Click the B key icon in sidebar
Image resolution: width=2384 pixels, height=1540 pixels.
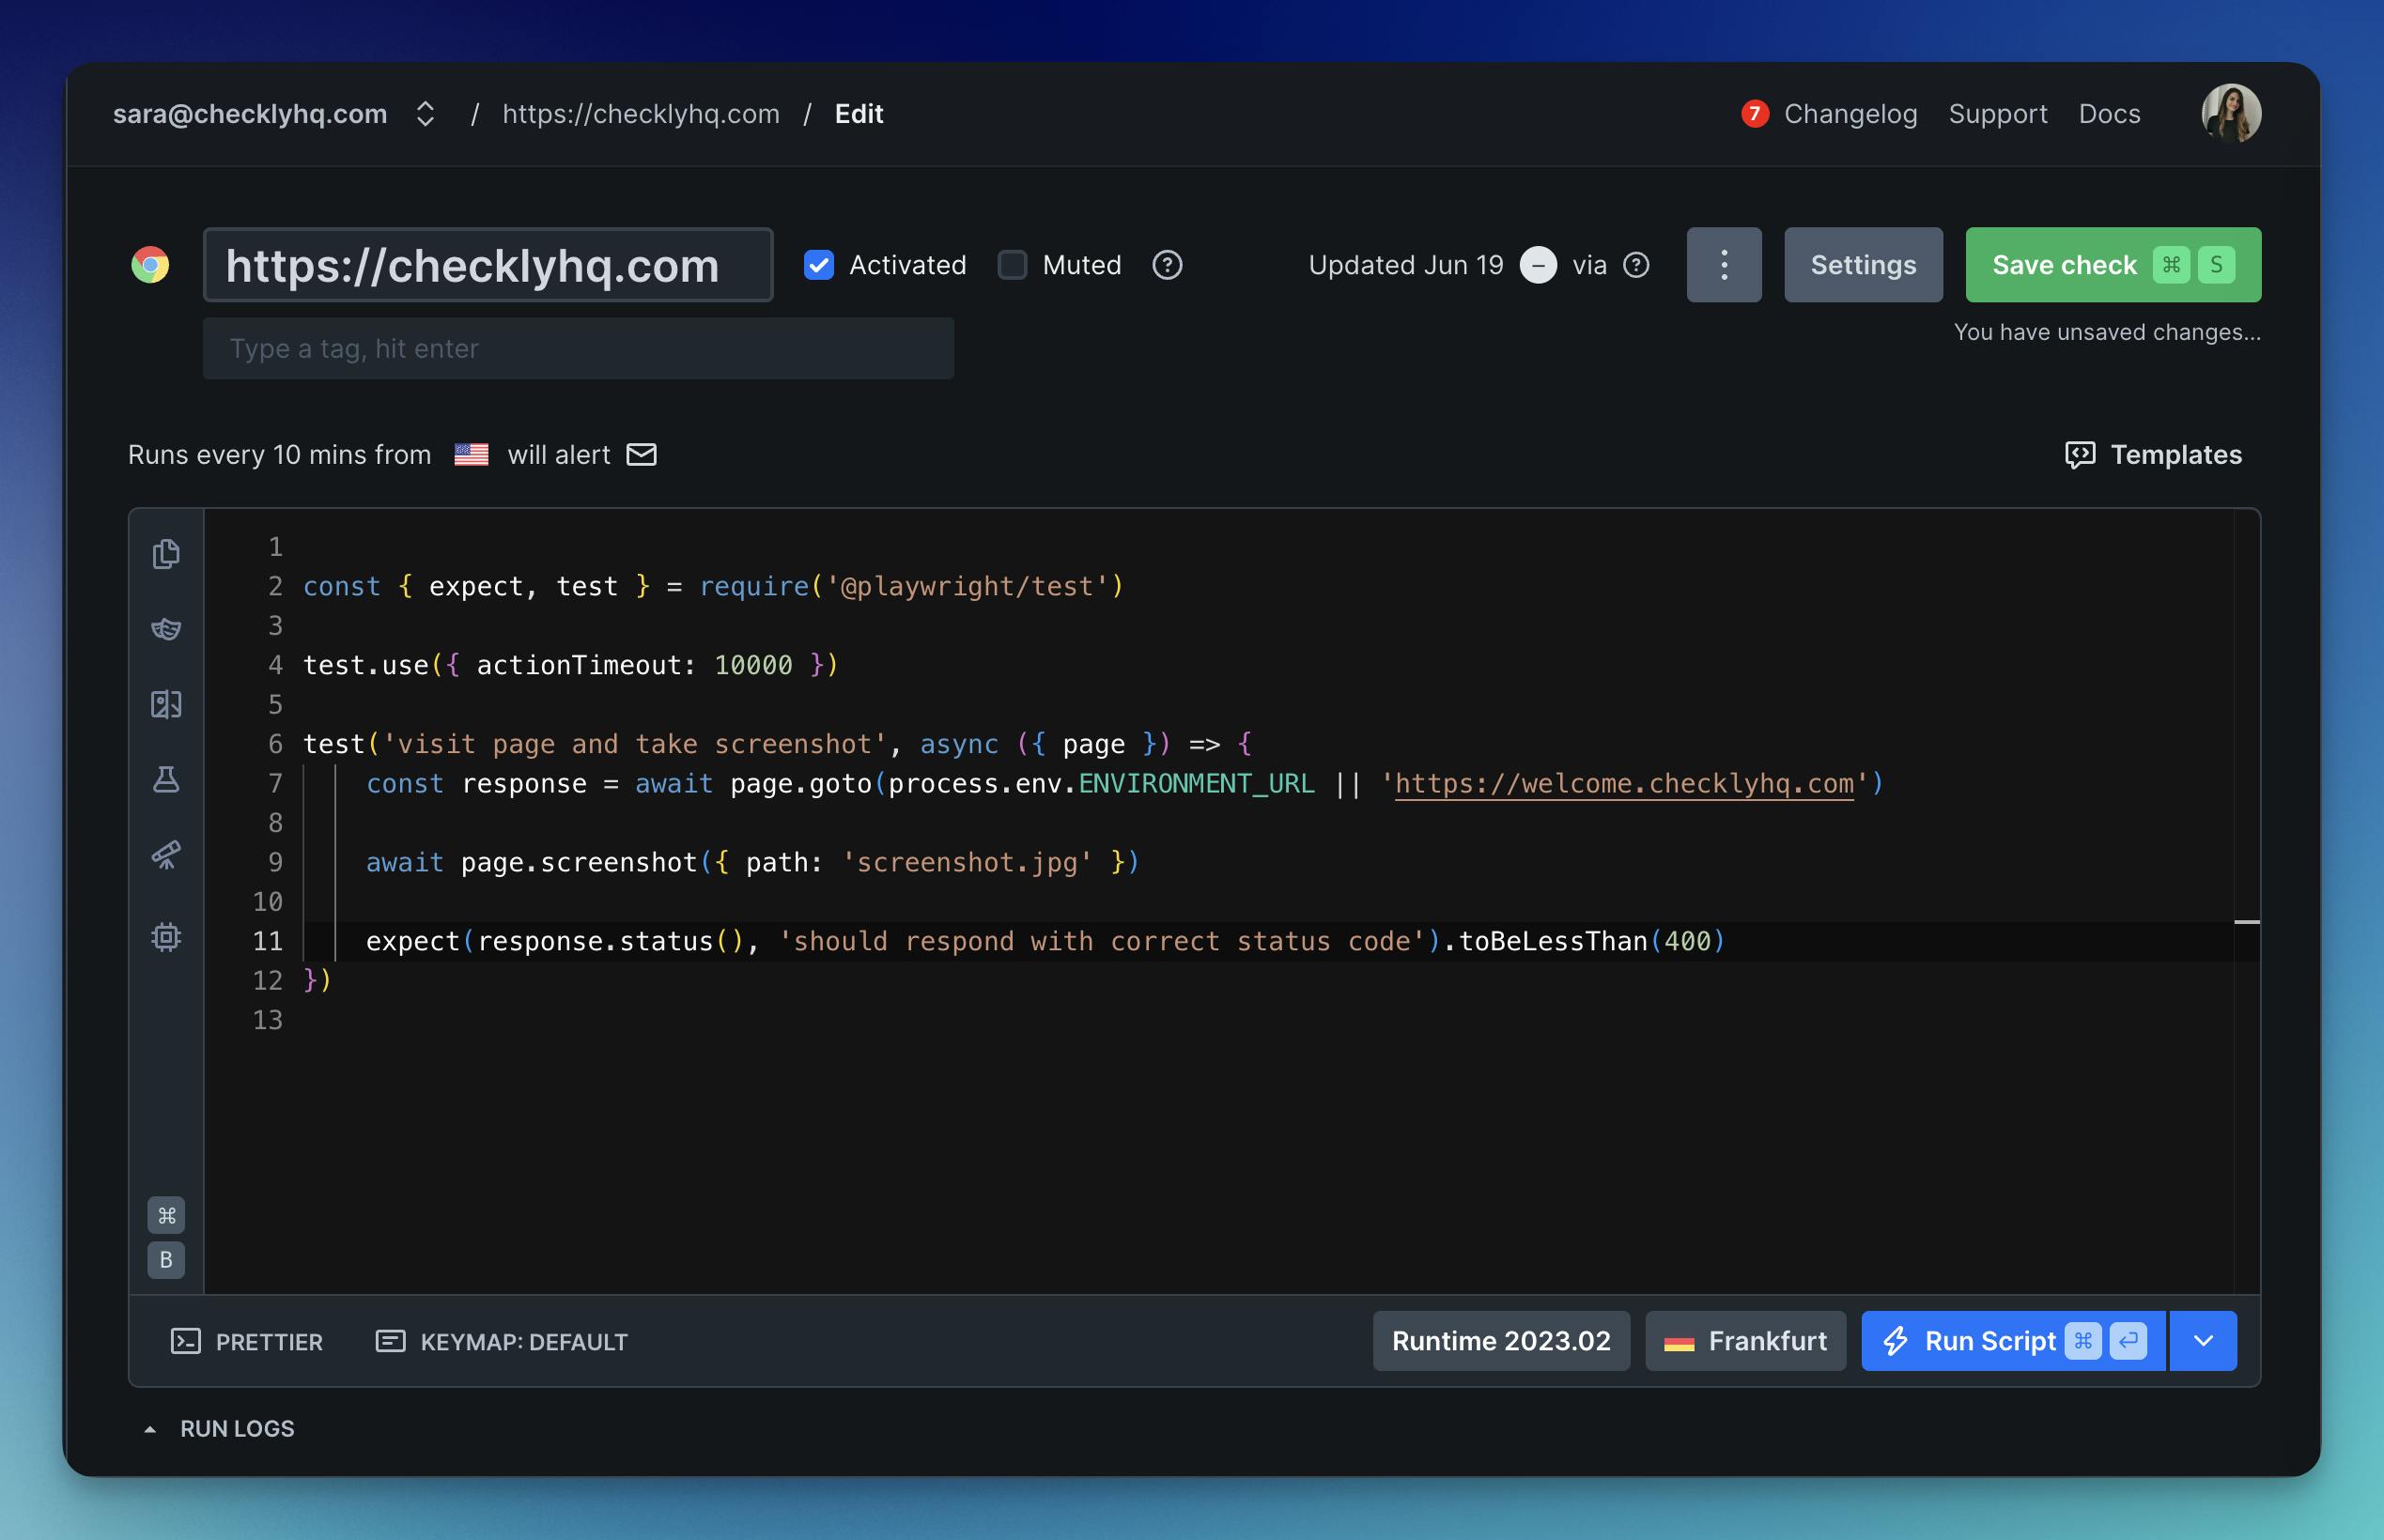[166, 1260]
